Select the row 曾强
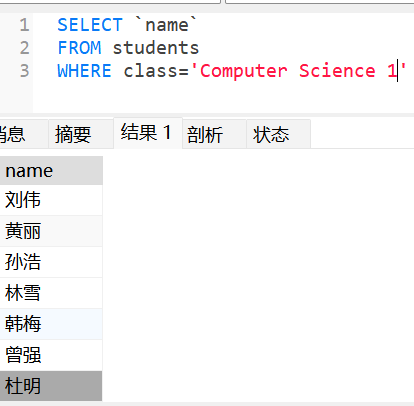The height and width of the screenshot is (406, 414). 51,355
